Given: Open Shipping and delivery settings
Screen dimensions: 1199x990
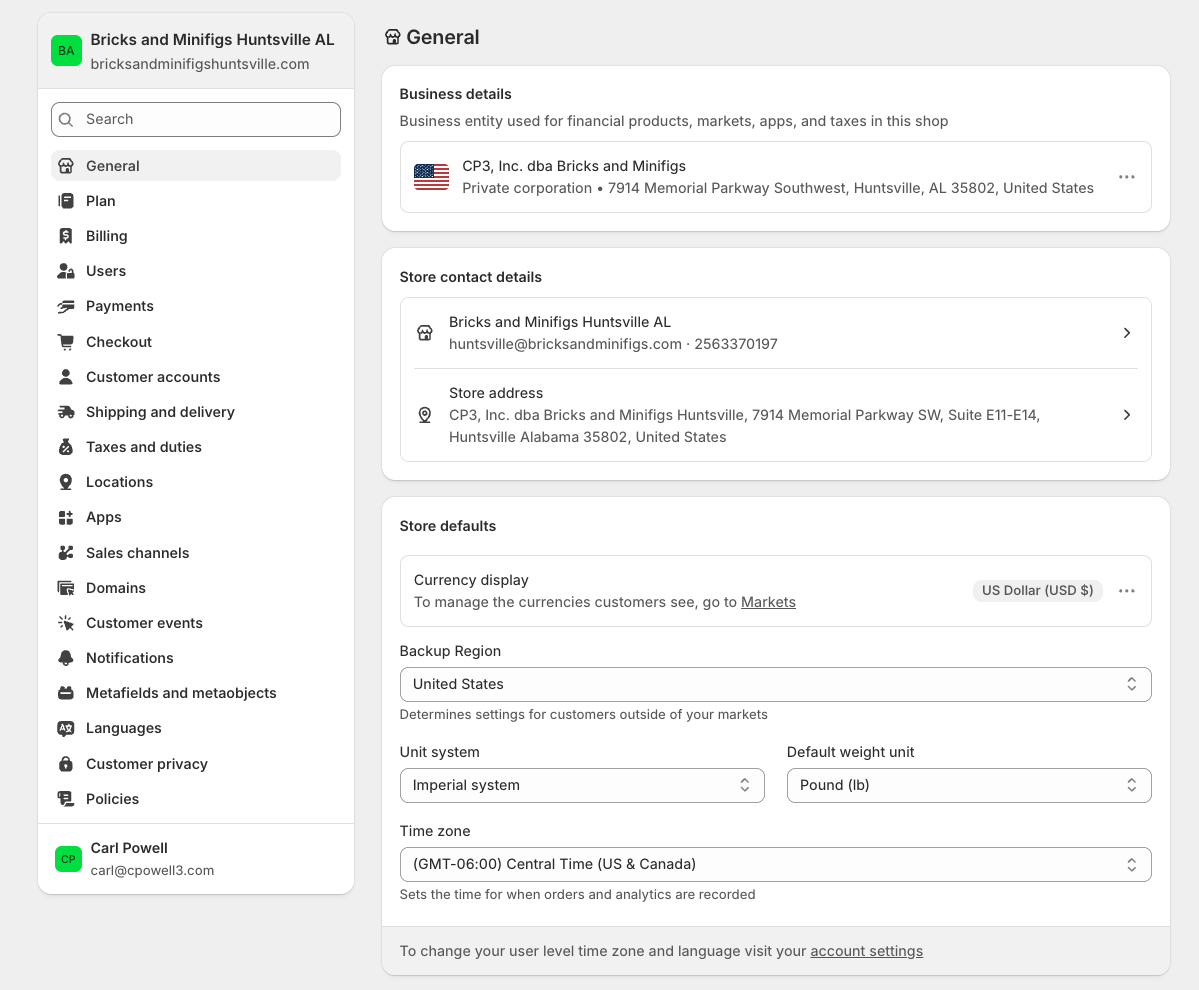Looking at the screenshot, I should 196,412.
